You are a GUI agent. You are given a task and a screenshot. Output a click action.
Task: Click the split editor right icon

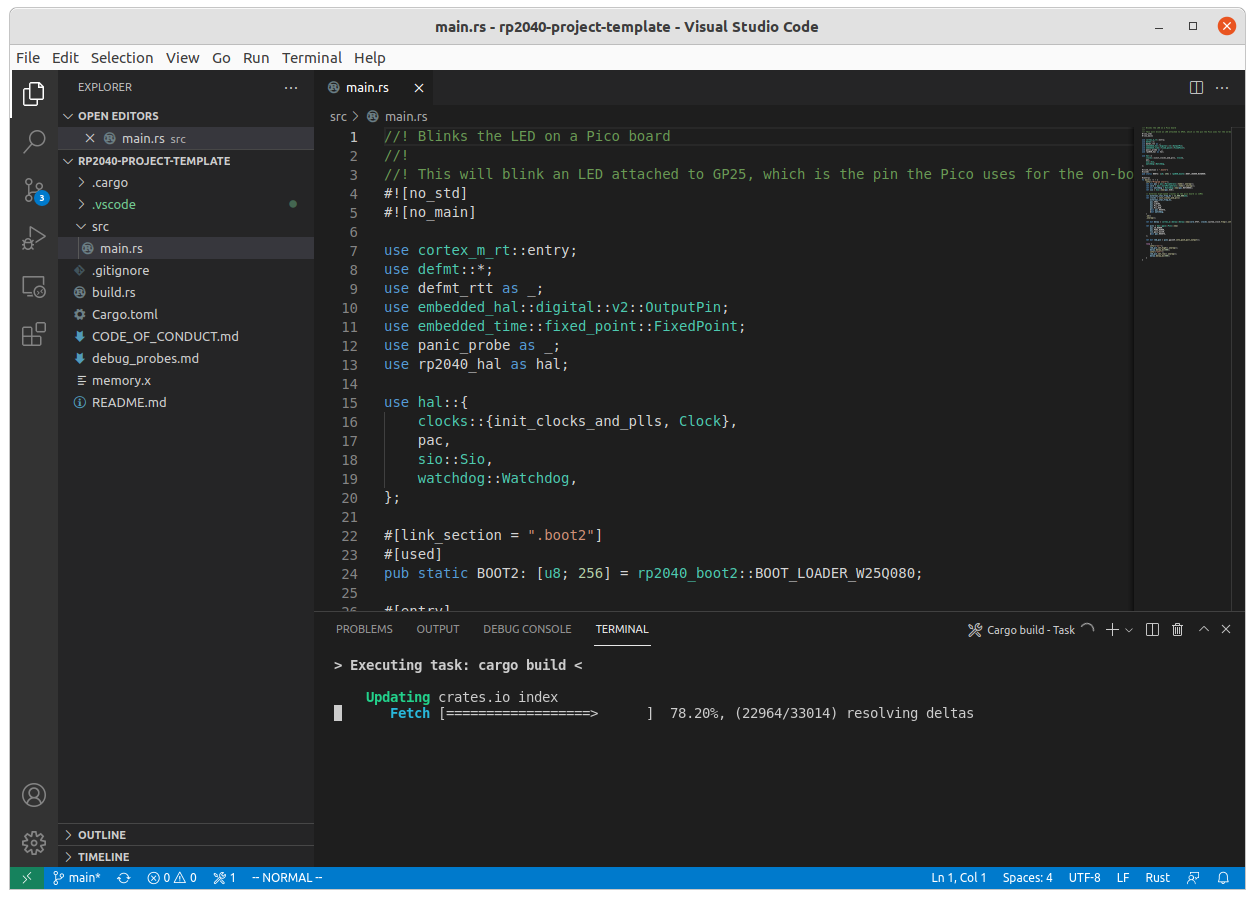point(1196,88)
